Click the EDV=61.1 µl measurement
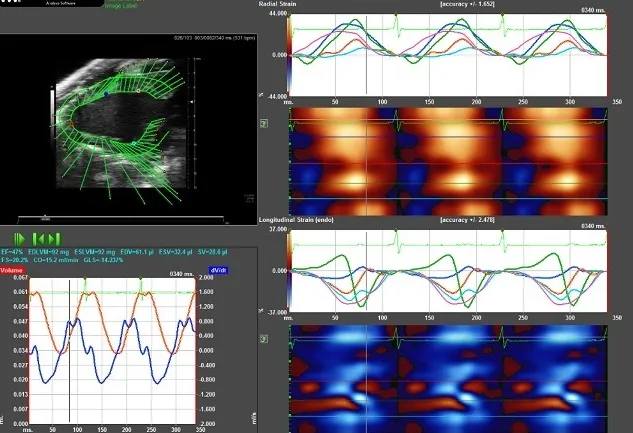633x433 pixels. tap(137, 252)
